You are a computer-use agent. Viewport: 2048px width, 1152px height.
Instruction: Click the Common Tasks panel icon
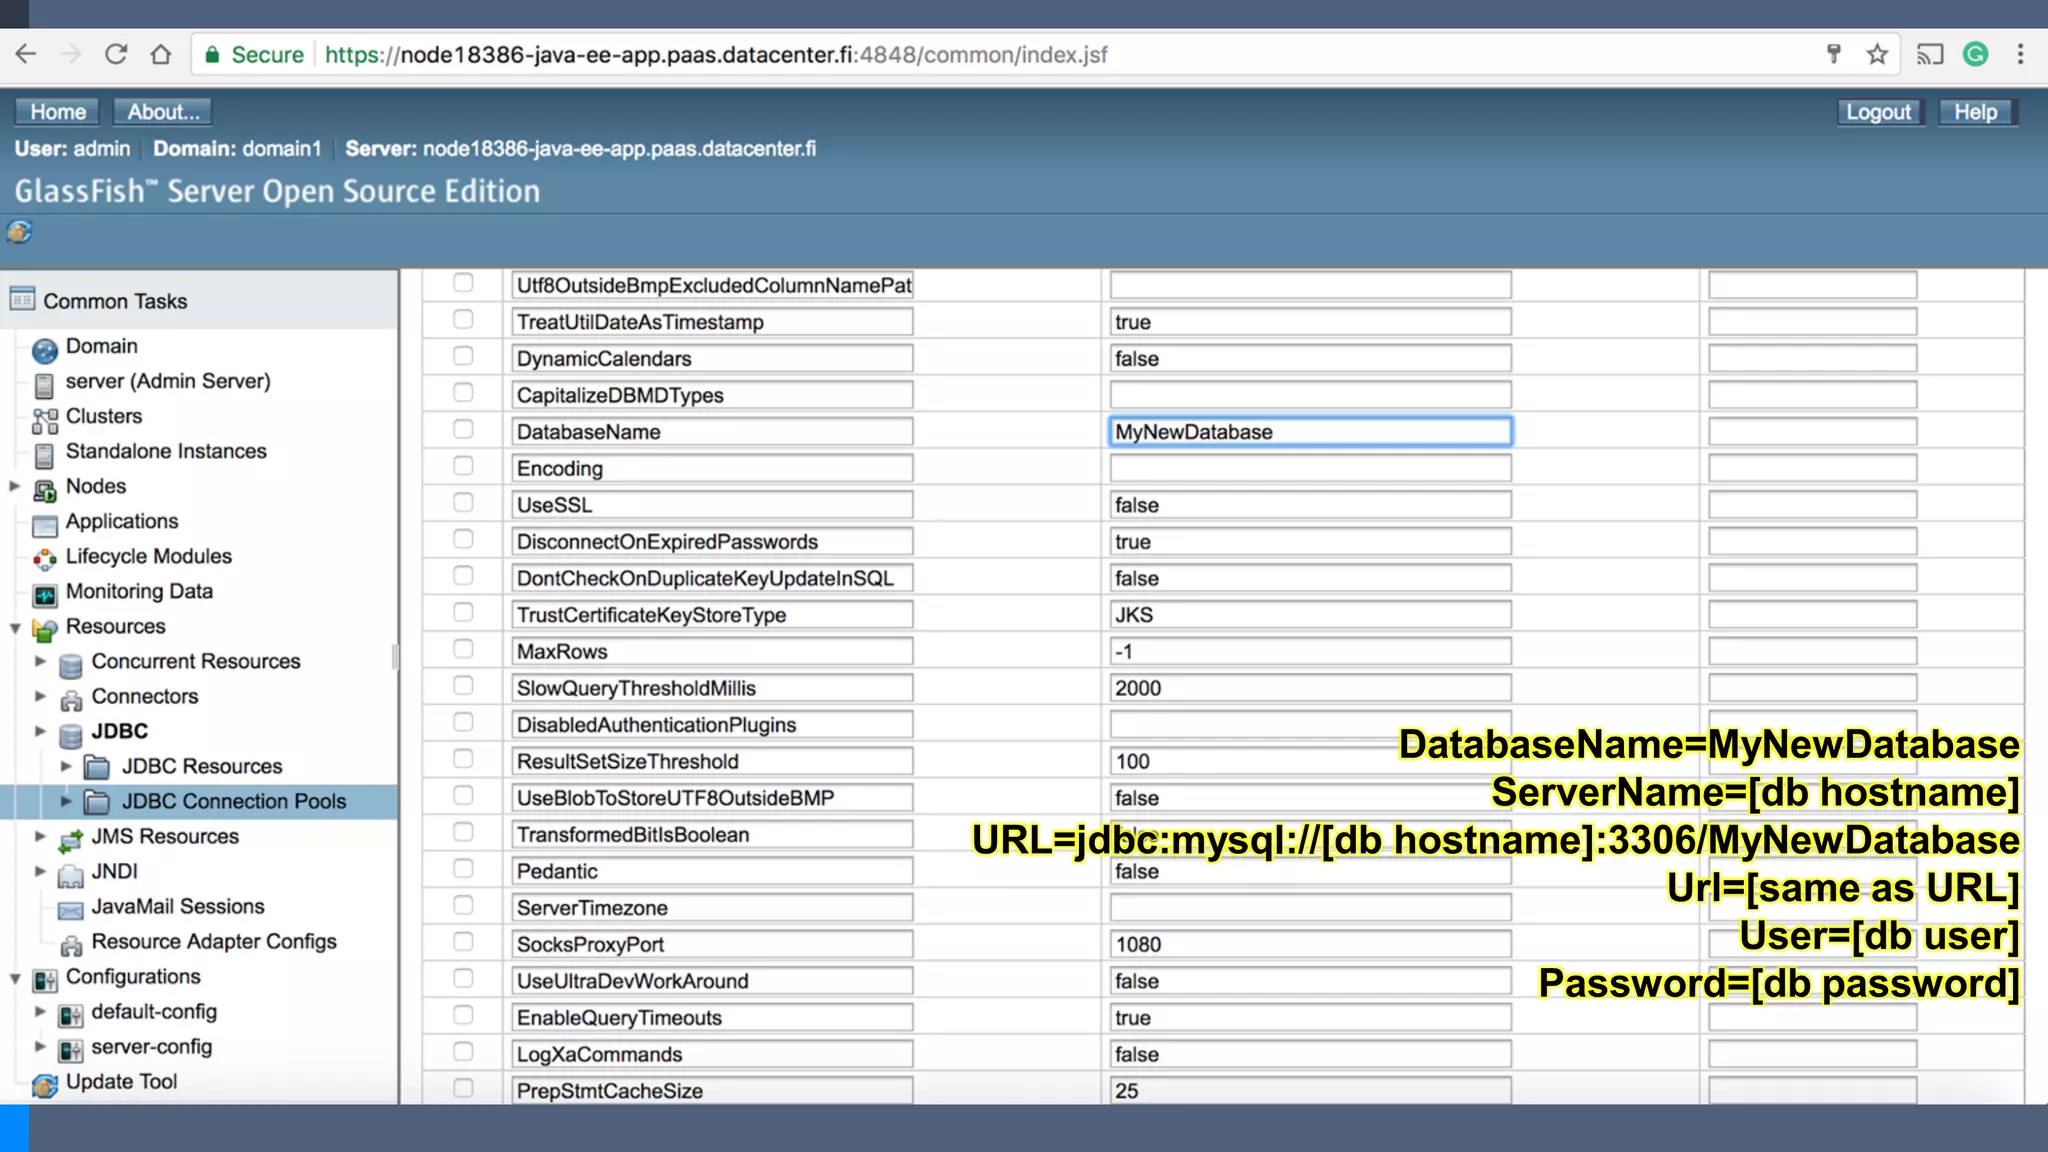pyautogui.click(x=22, y=299)
